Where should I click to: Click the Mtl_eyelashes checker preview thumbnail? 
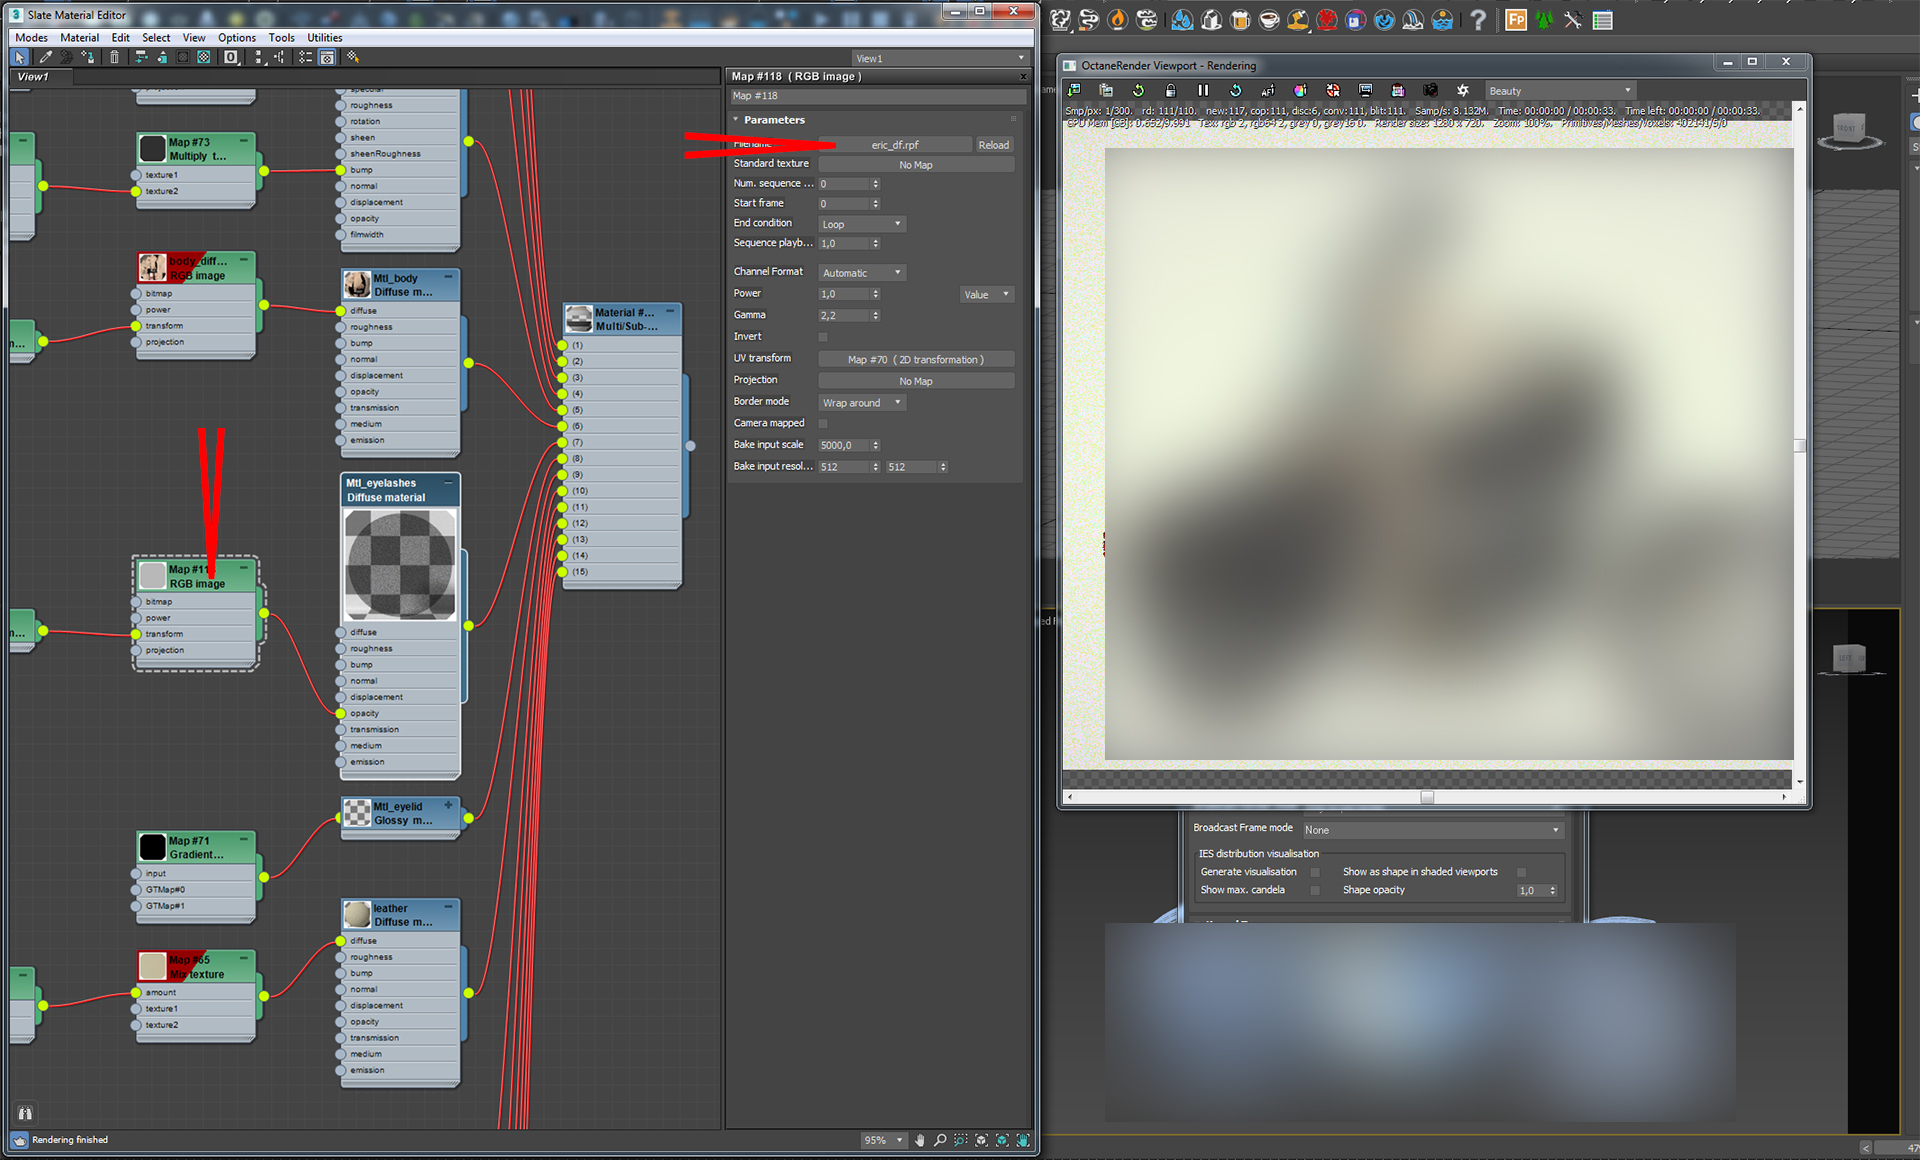(400, 565)
